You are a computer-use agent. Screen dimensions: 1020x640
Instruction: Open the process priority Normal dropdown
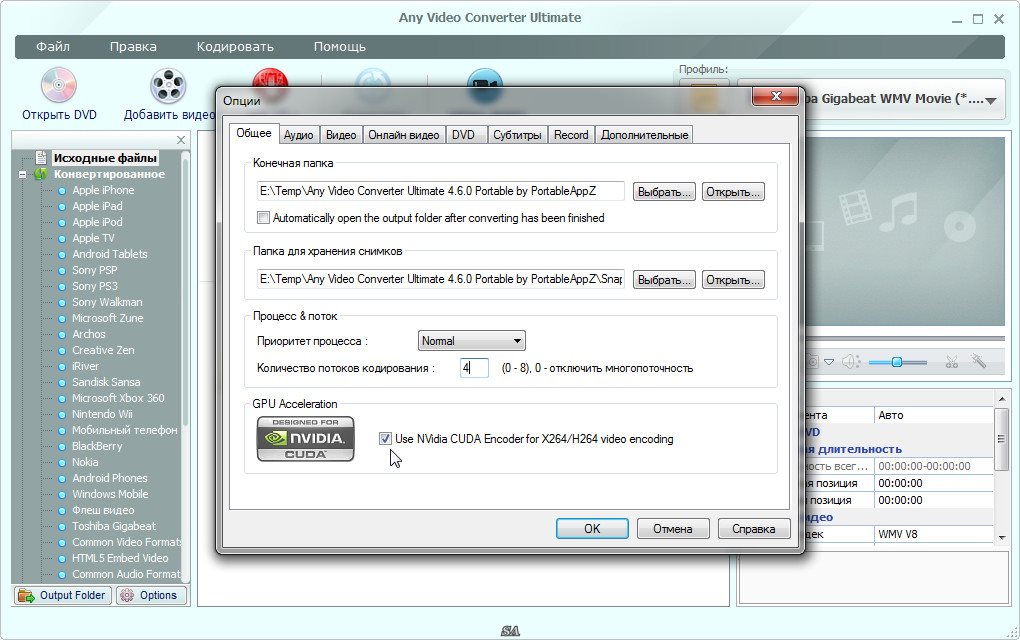point(471,341)
